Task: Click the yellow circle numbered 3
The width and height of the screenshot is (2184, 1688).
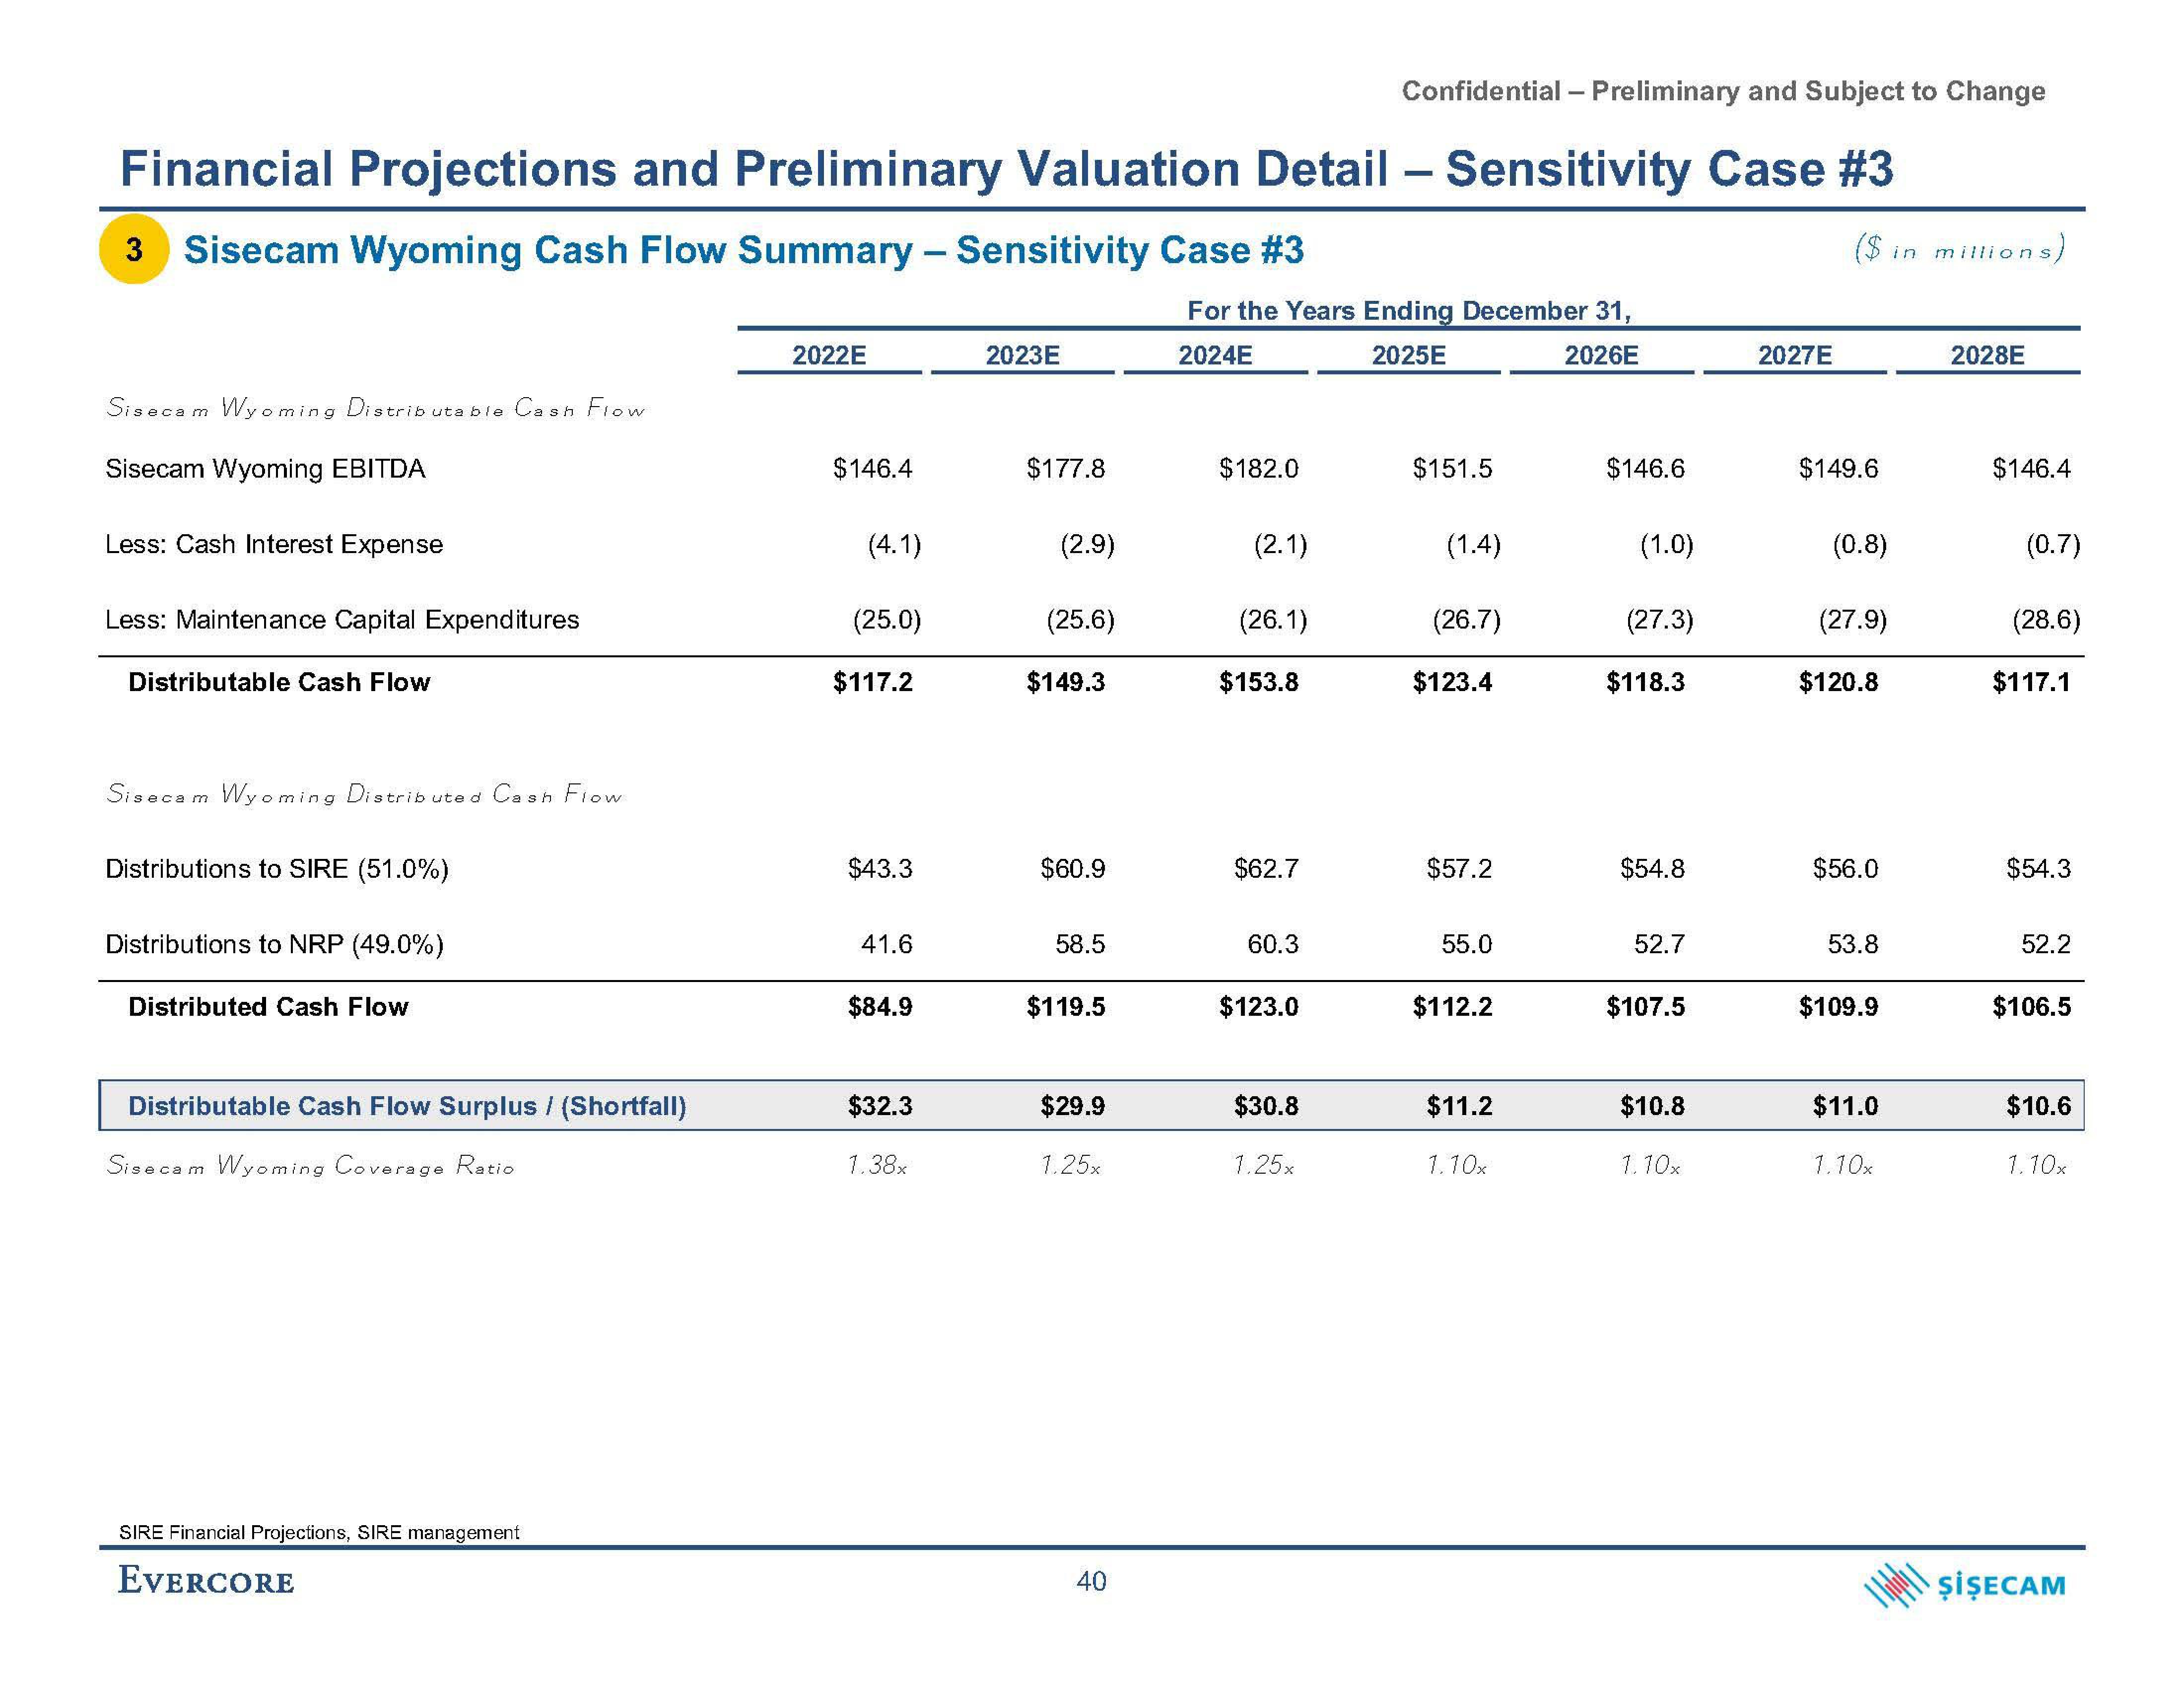Action: 134,249
